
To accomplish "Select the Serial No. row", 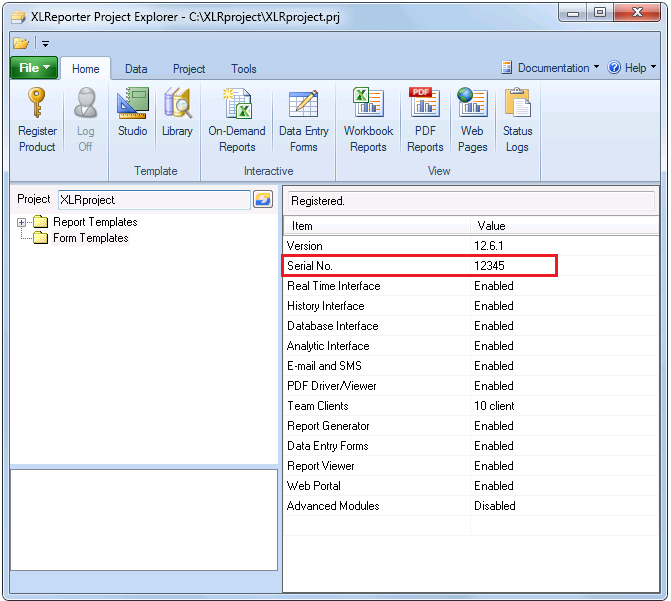I will pos(471,266).
